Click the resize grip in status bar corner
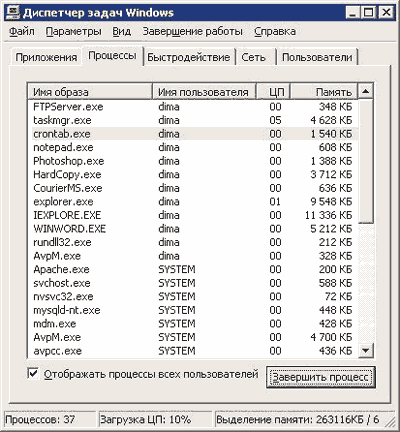The image size is (400, 432). pyautogui.click(x=391, y=421)
